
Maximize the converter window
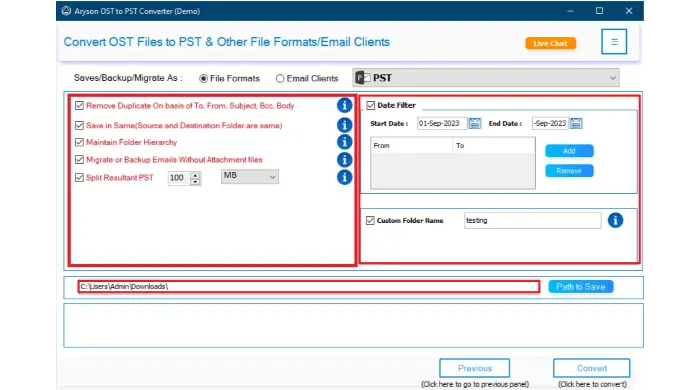pos(600,11)
